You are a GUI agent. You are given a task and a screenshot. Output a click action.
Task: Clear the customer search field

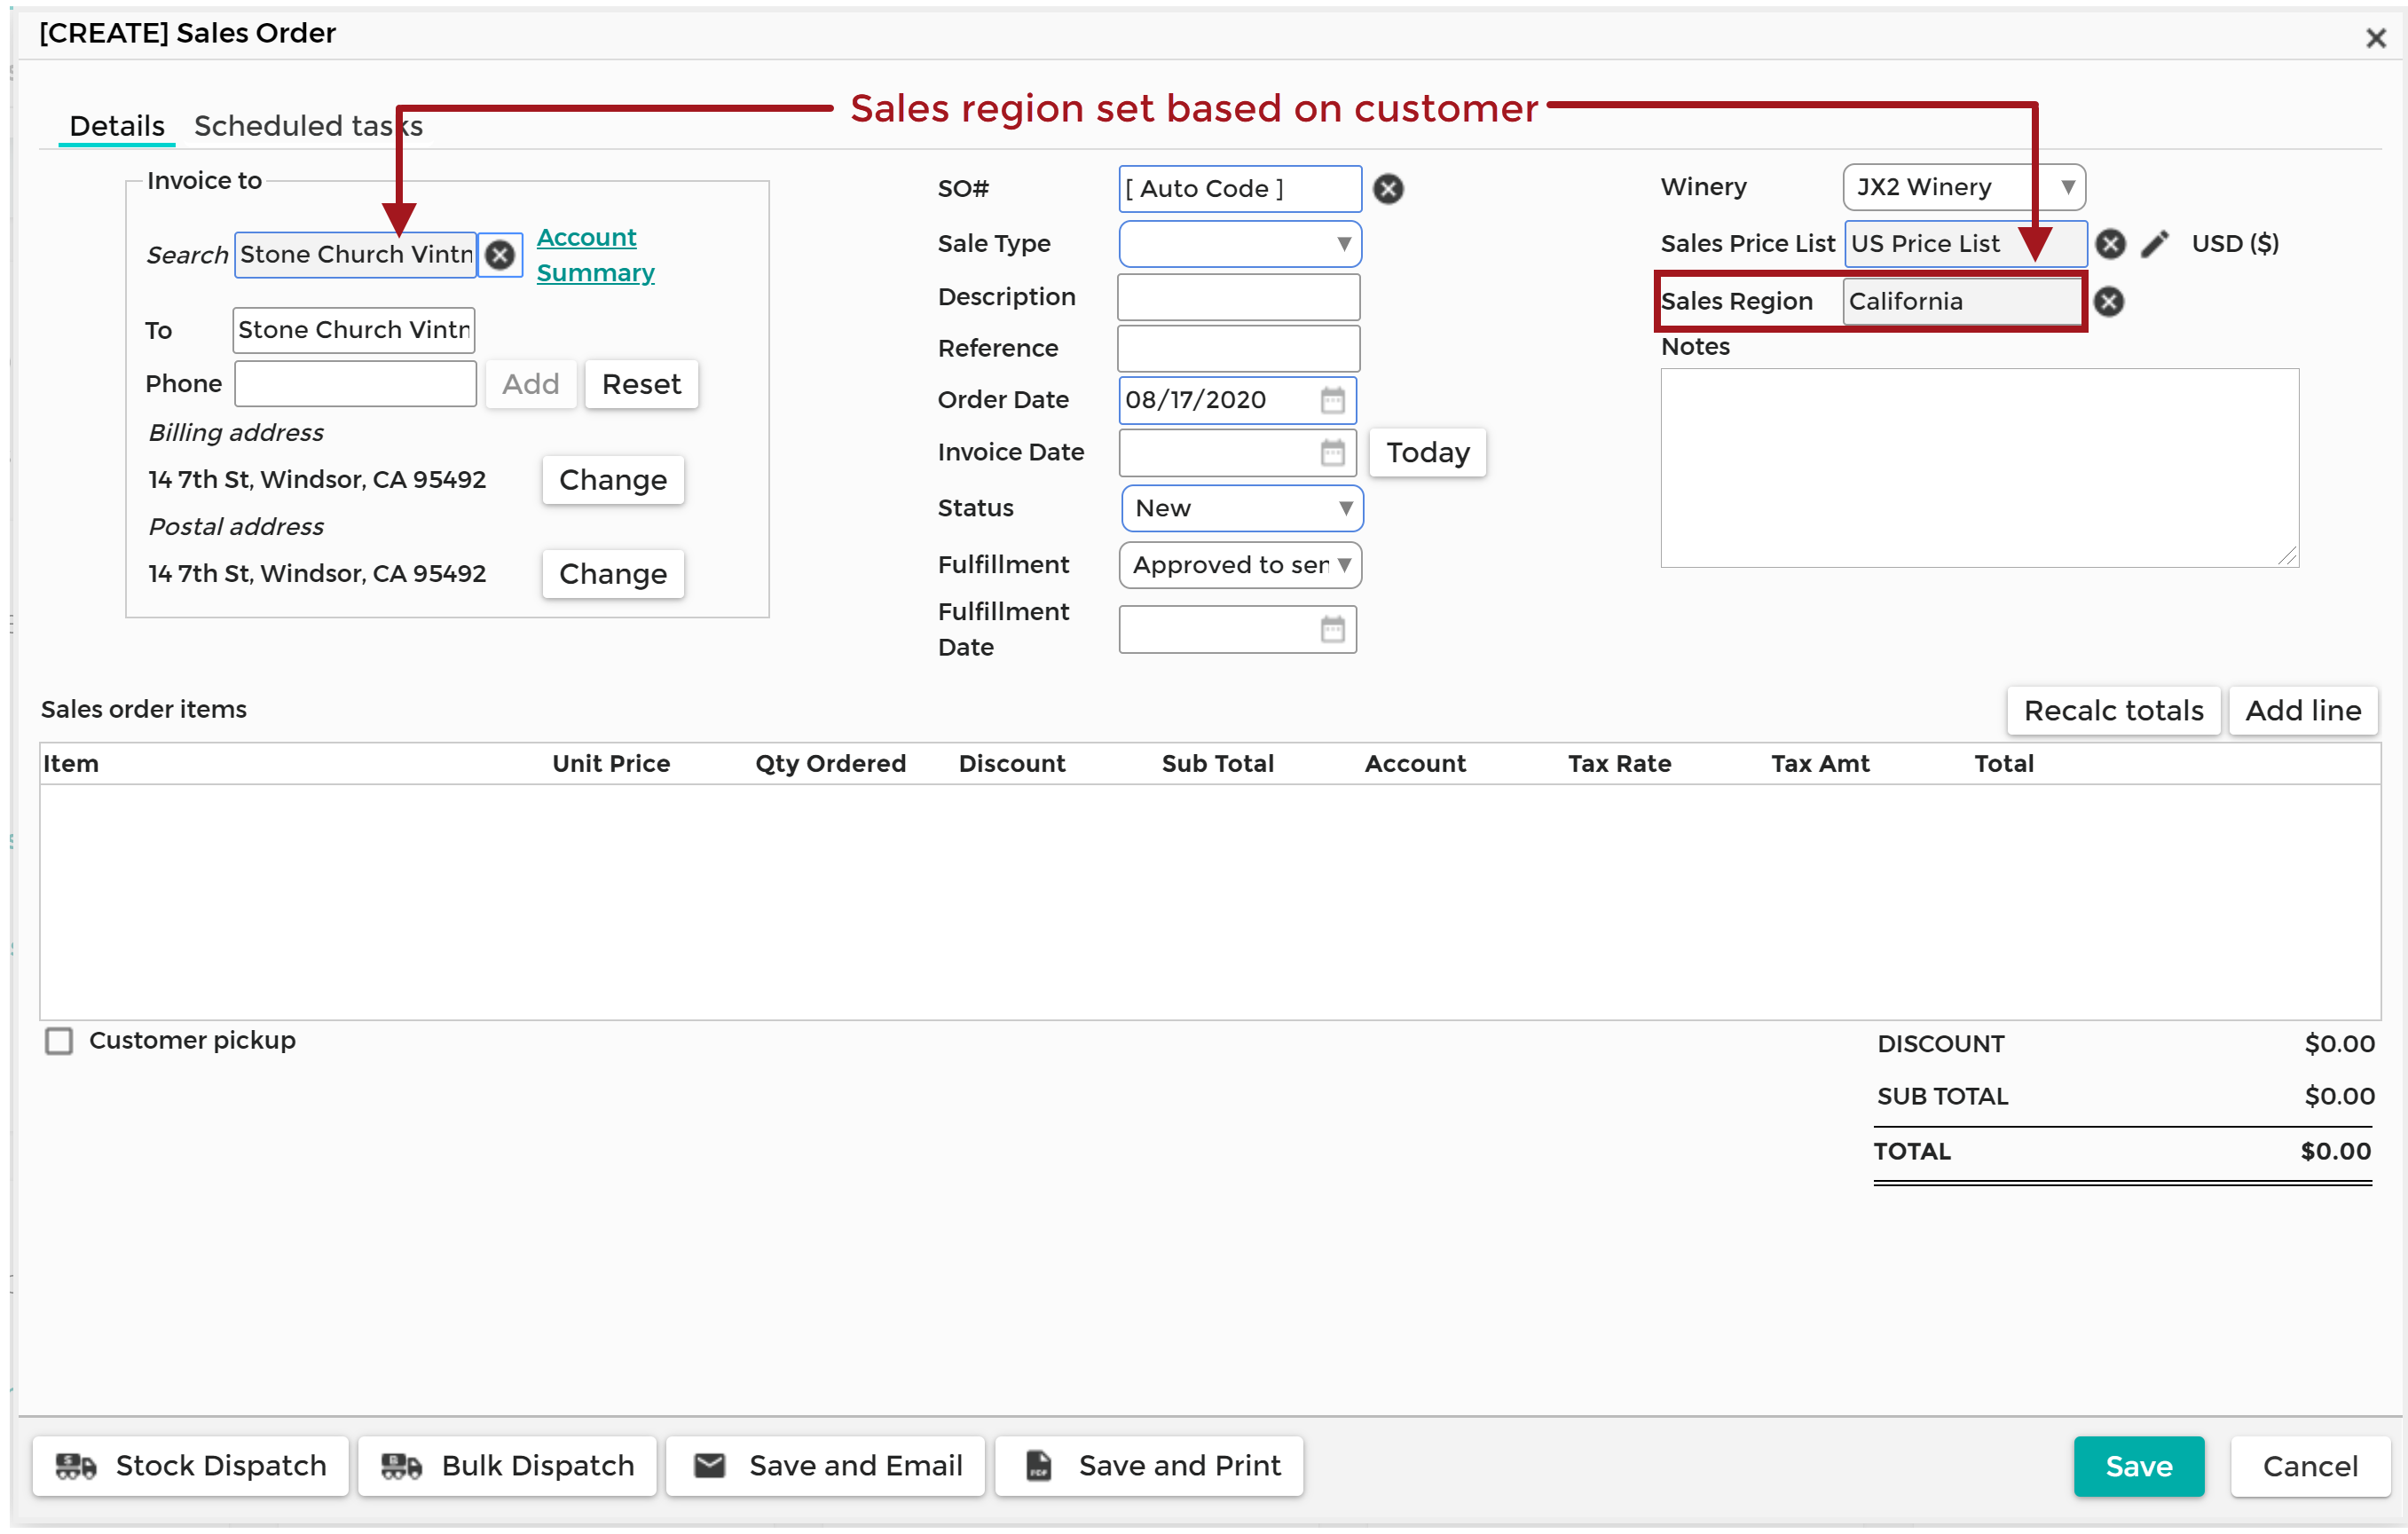[500, 255]
